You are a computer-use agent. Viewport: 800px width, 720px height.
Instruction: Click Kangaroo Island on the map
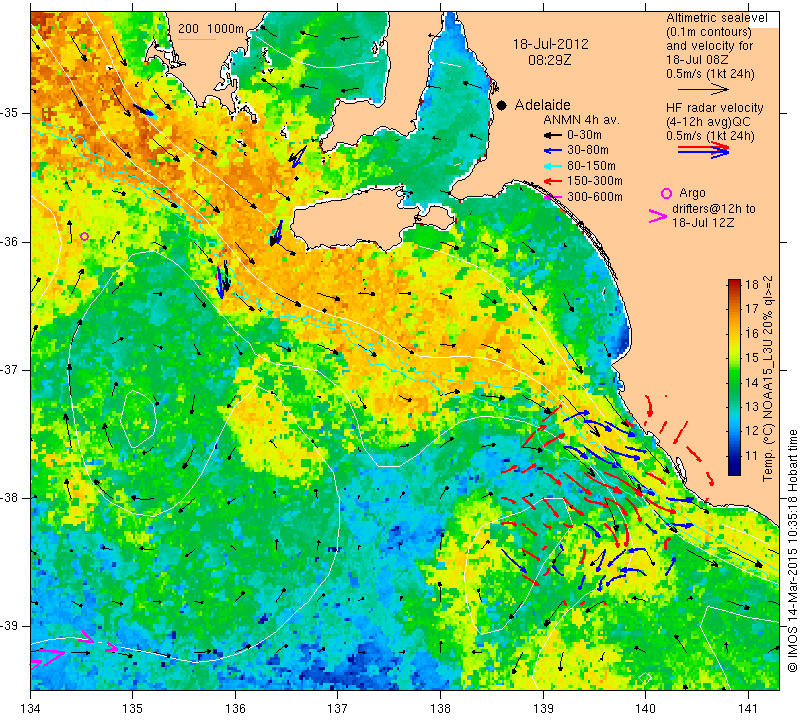tap(357, 219)
